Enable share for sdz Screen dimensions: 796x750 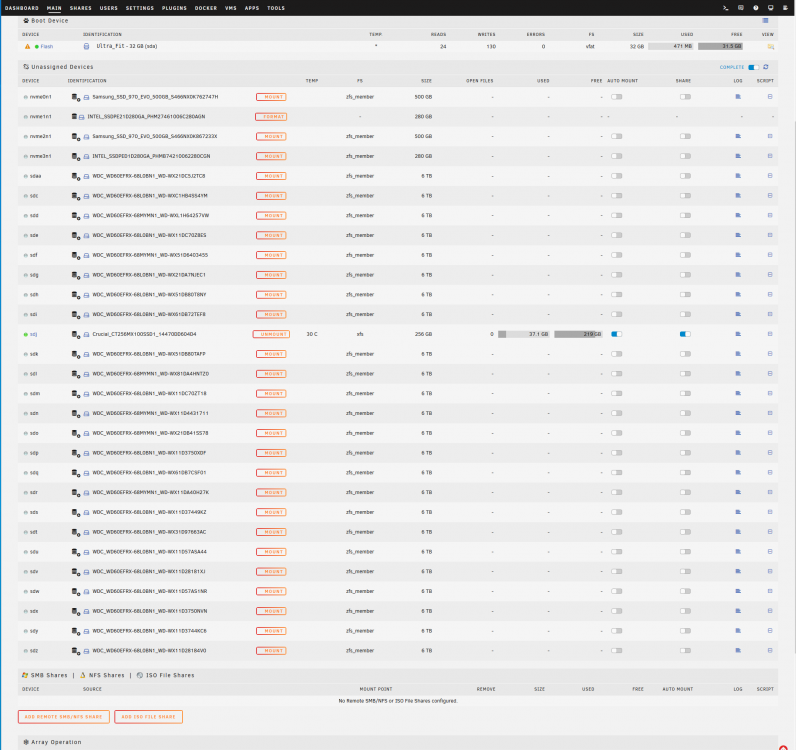click(x=685, y=650)
